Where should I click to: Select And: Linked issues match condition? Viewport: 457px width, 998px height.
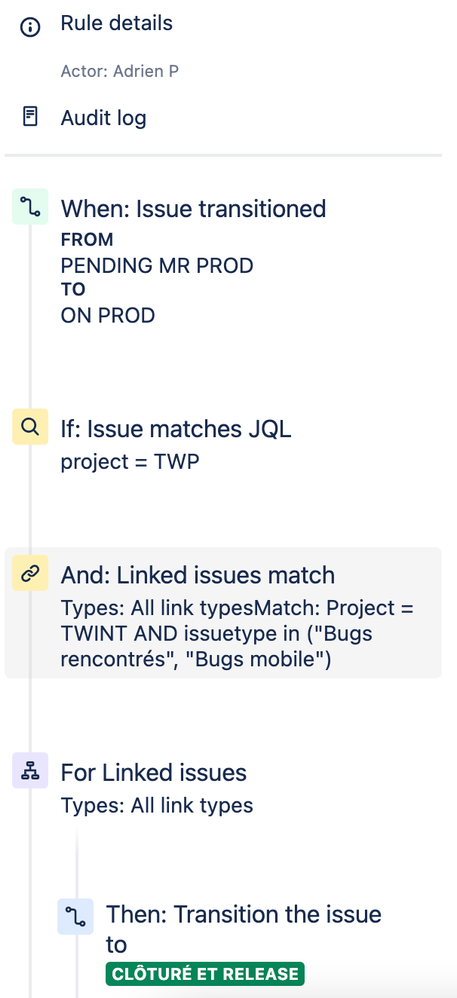coord(223,612)
